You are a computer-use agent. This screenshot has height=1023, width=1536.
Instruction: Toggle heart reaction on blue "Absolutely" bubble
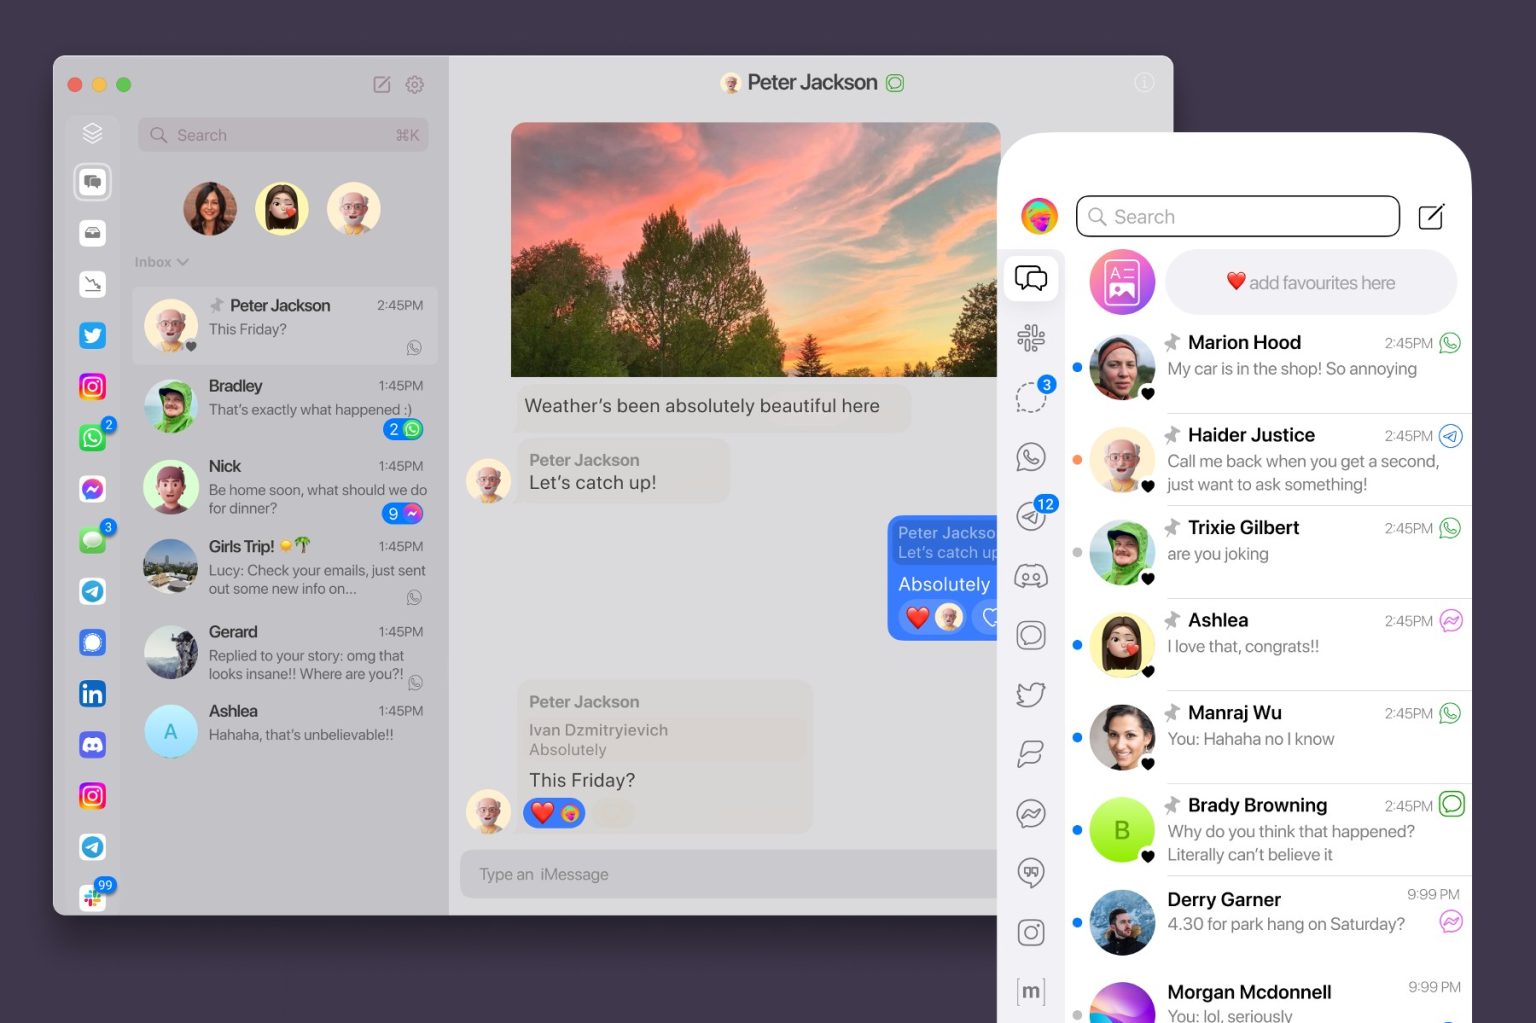[x=932, y=618]
